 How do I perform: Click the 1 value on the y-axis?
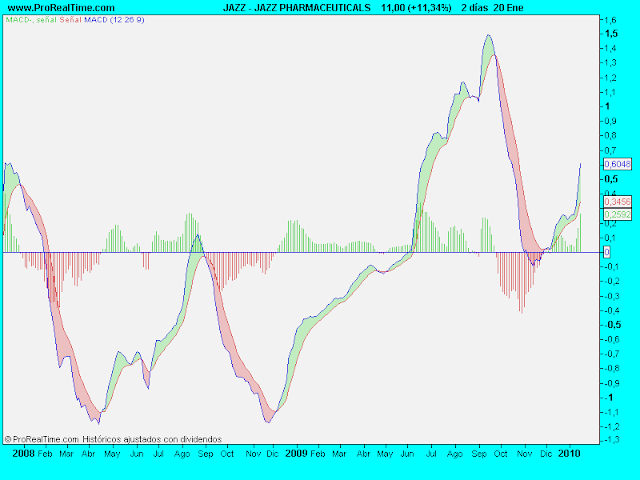point(607,106)
